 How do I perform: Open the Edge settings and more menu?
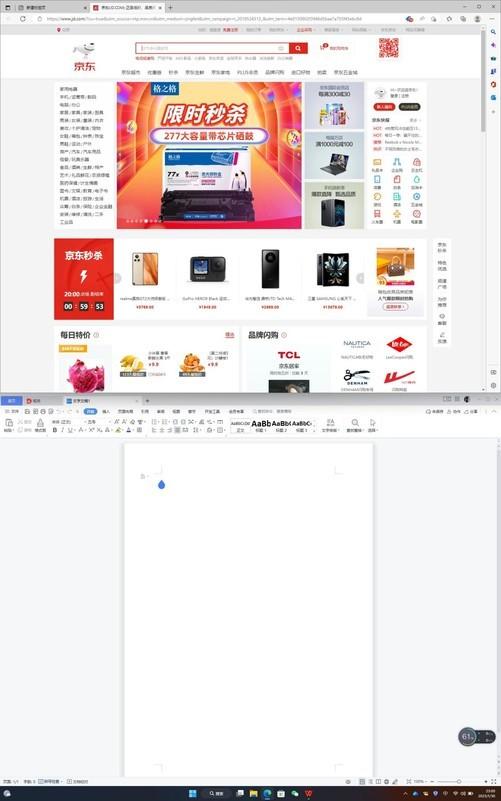click(492, 18)
